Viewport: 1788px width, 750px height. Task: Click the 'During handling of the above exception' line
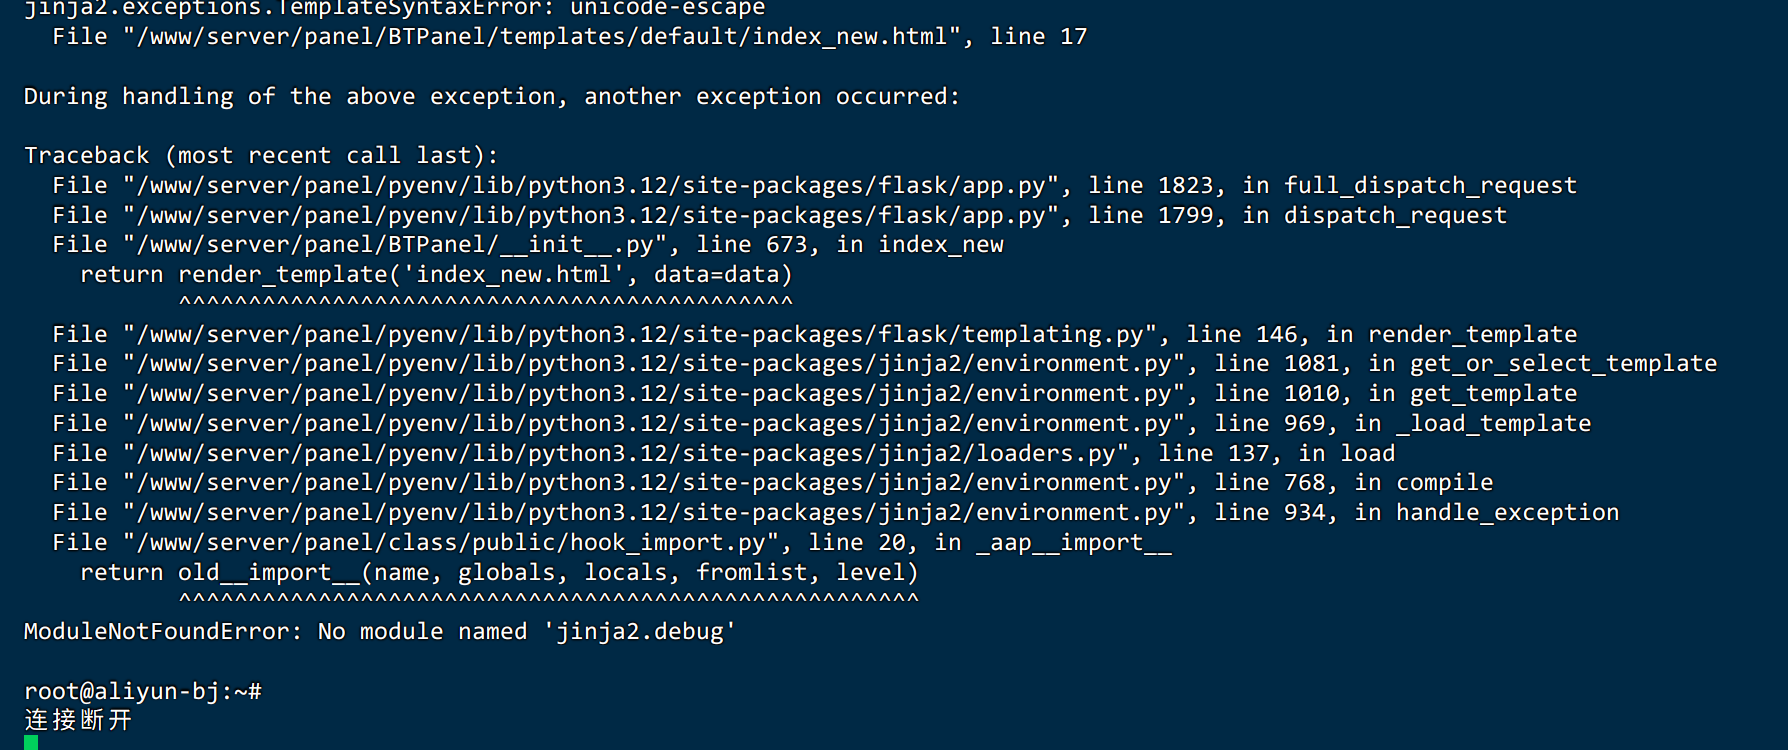point(492,97)
